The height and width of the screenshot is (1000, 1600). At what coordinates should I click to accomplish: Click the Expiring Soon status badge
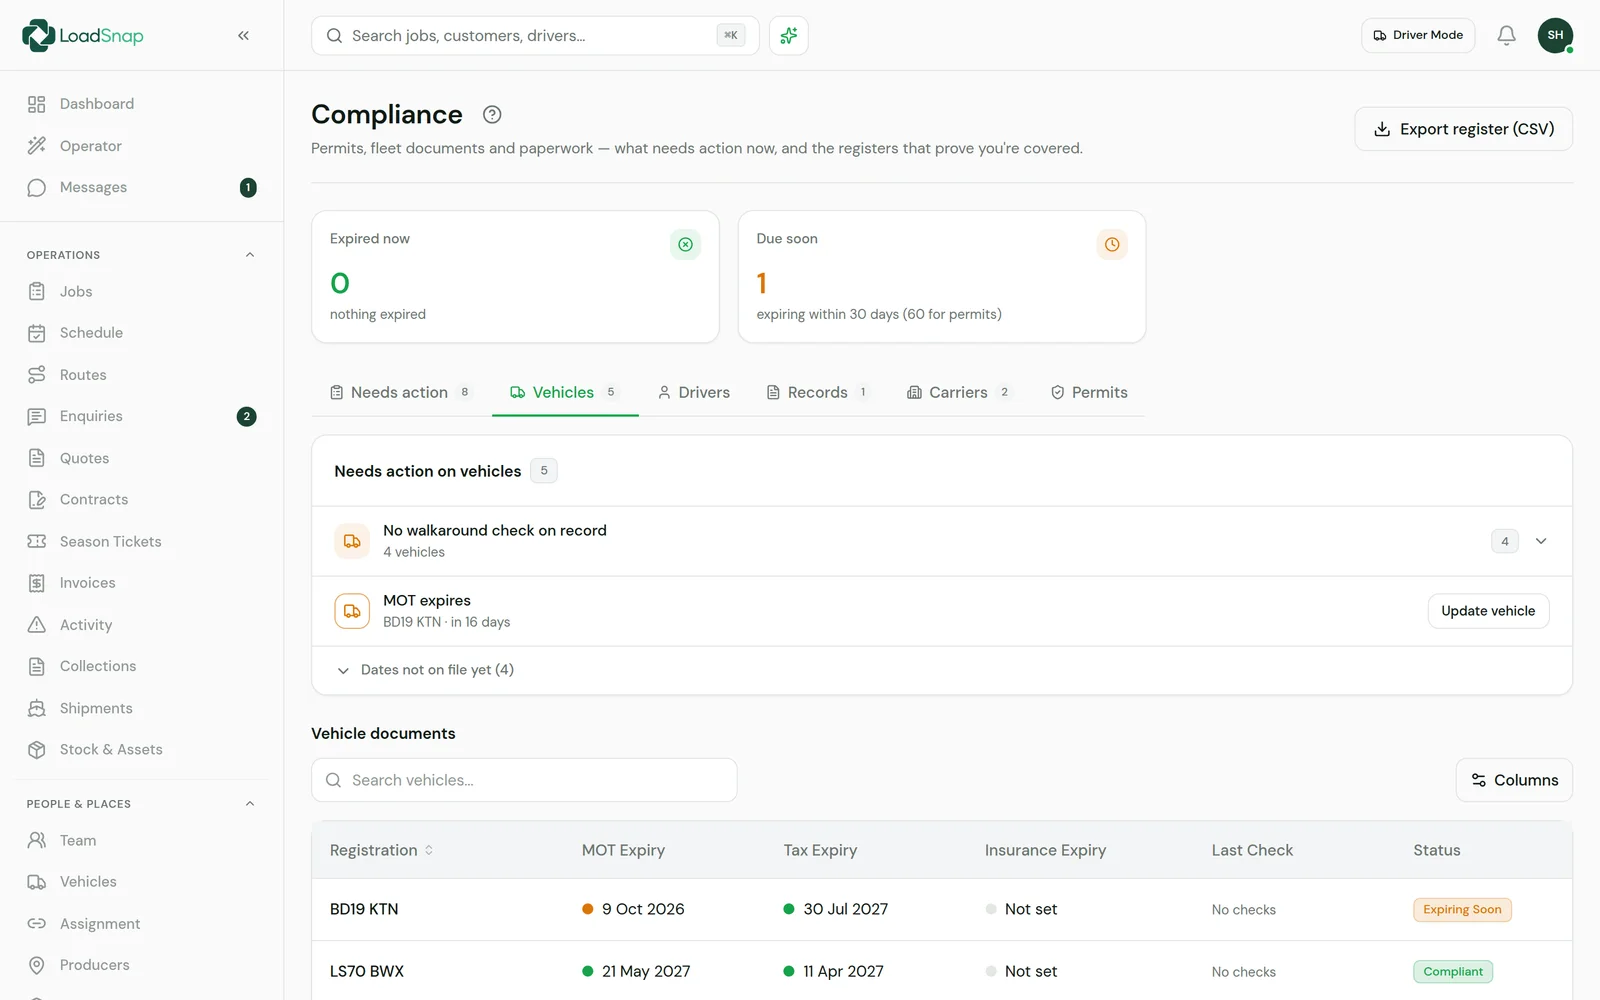point(1462,910)
